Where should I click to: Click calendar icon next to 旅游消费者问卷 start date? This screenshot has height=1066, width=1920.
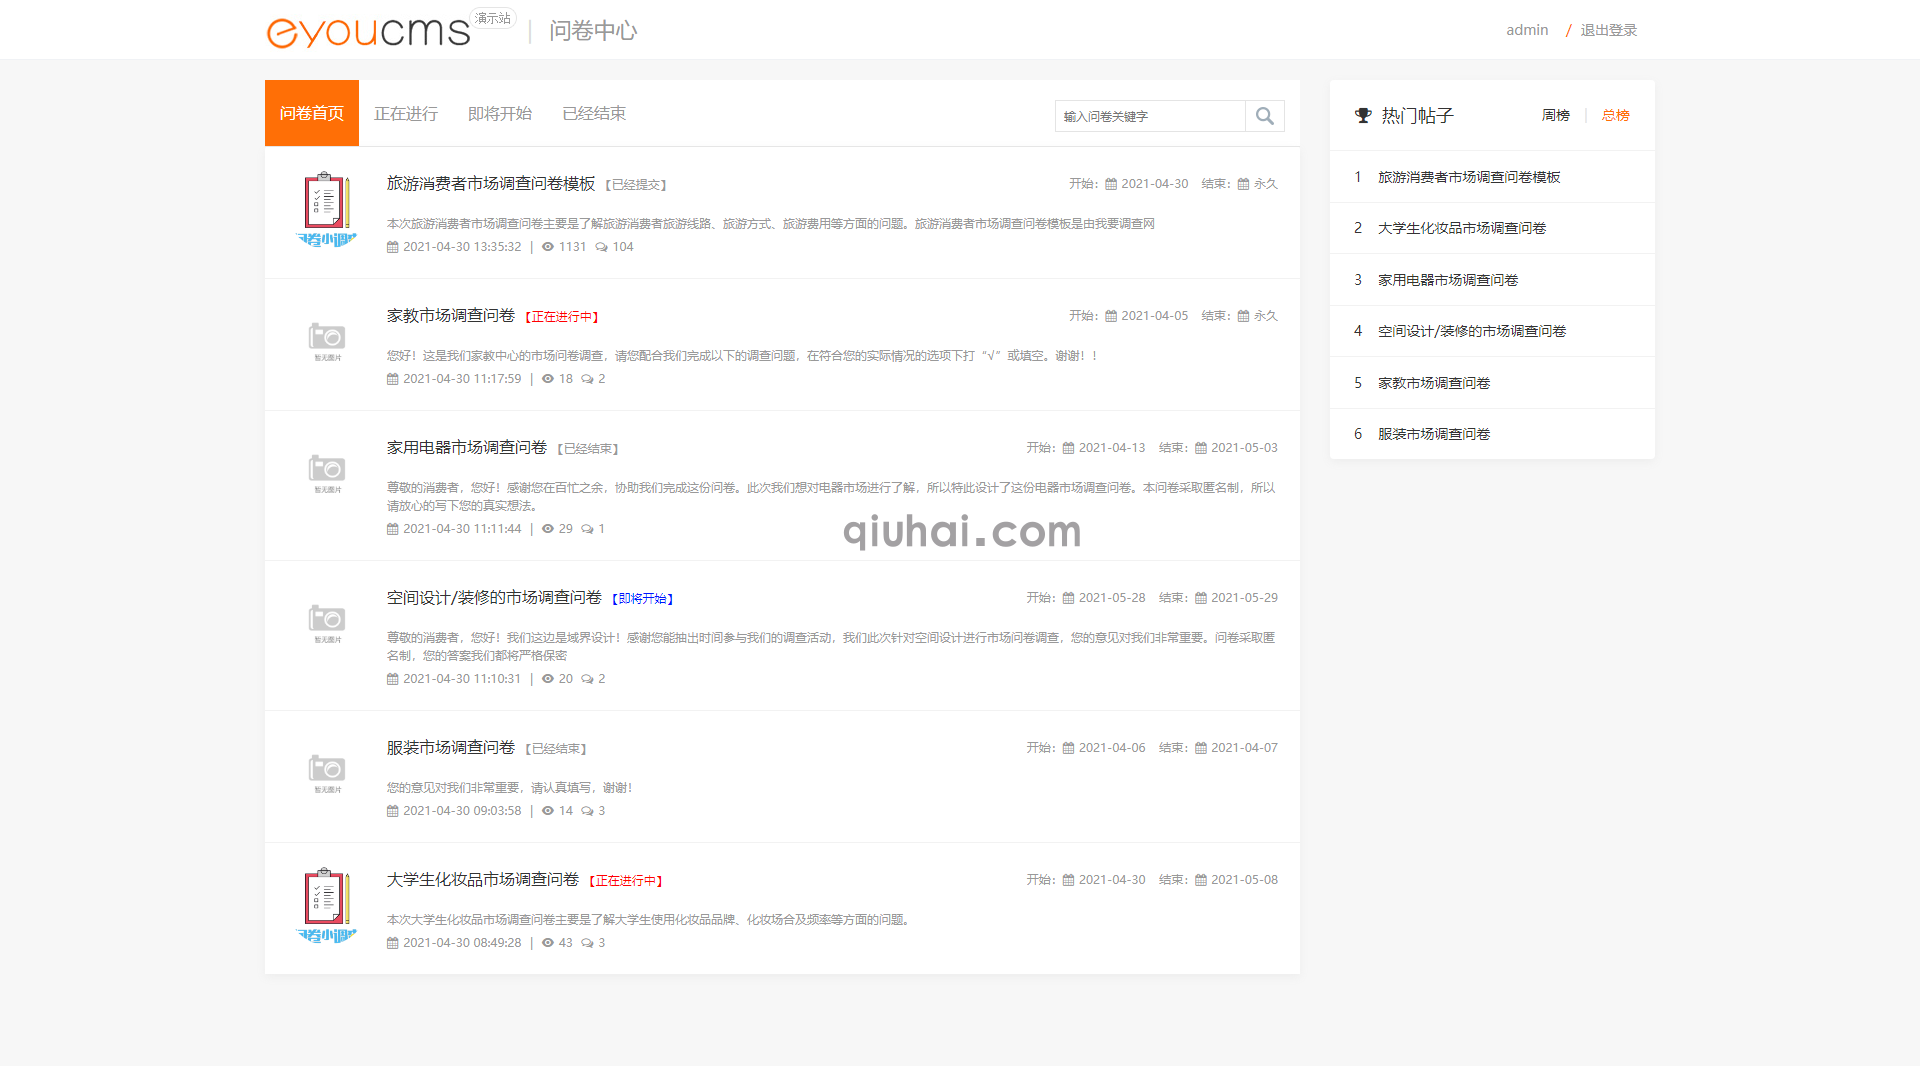pos(1113,183)
